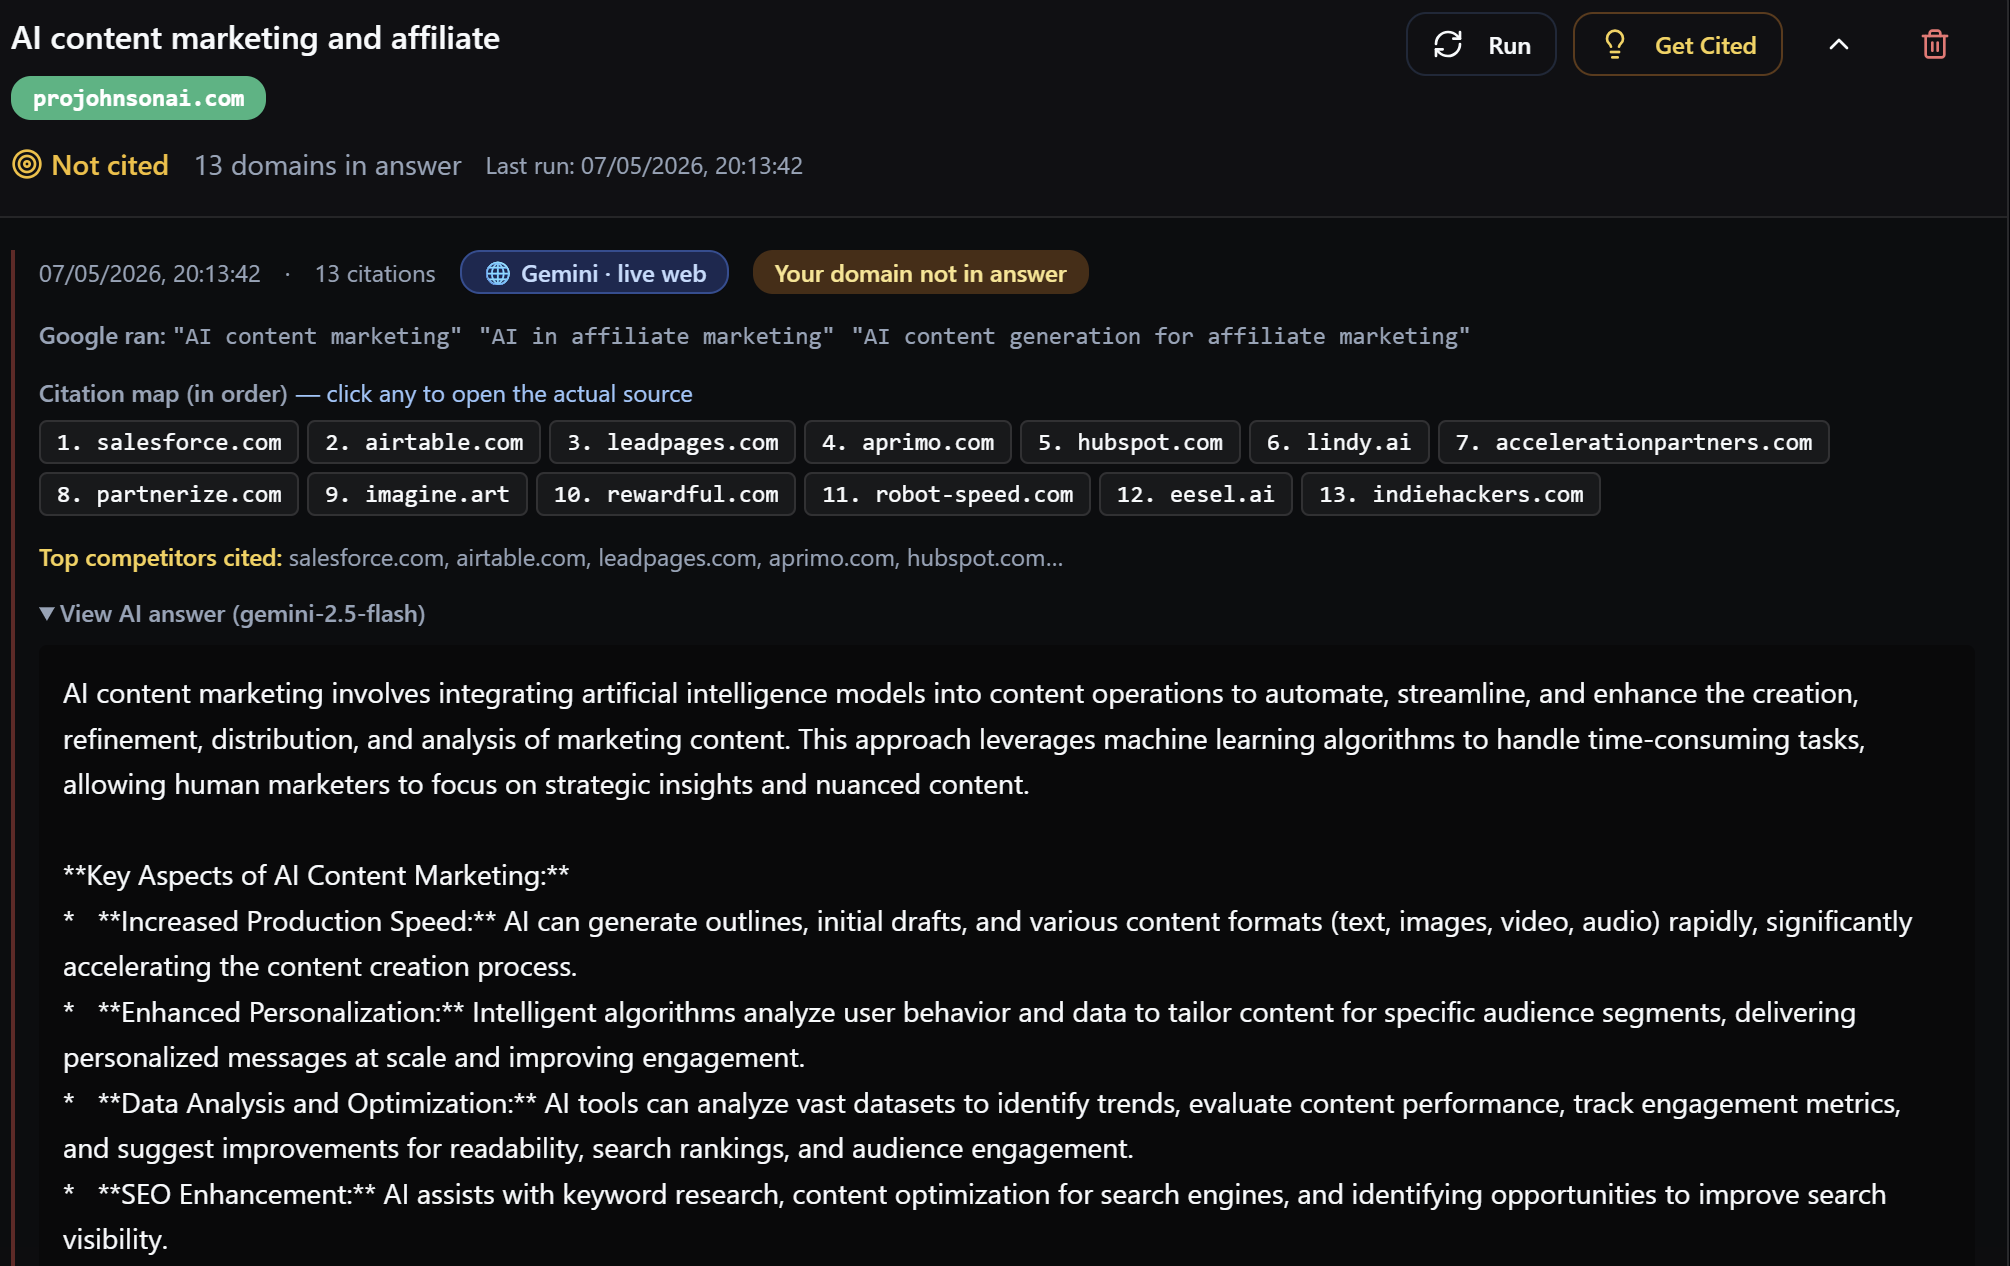The image size is (2010, 1266).
Task: Click Key Aspects of AI Content Marketing heading
Action: (x=316, y=875)
